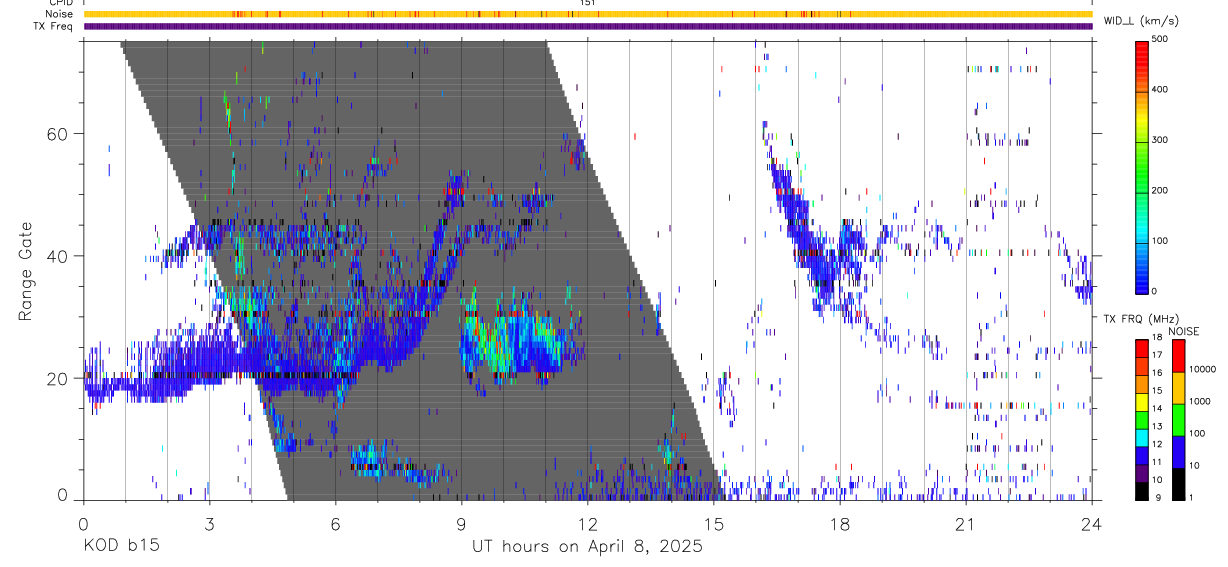This screenshot has height=567, width=1228.
Task: Pick the green noise legend swatch
Action: coord(1178,420)
